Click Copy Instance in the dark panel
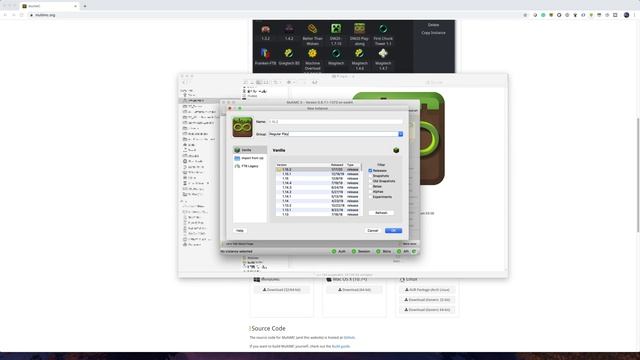Image resolution: width=640 pixels, height=360 pixels. tap(433, 33)
